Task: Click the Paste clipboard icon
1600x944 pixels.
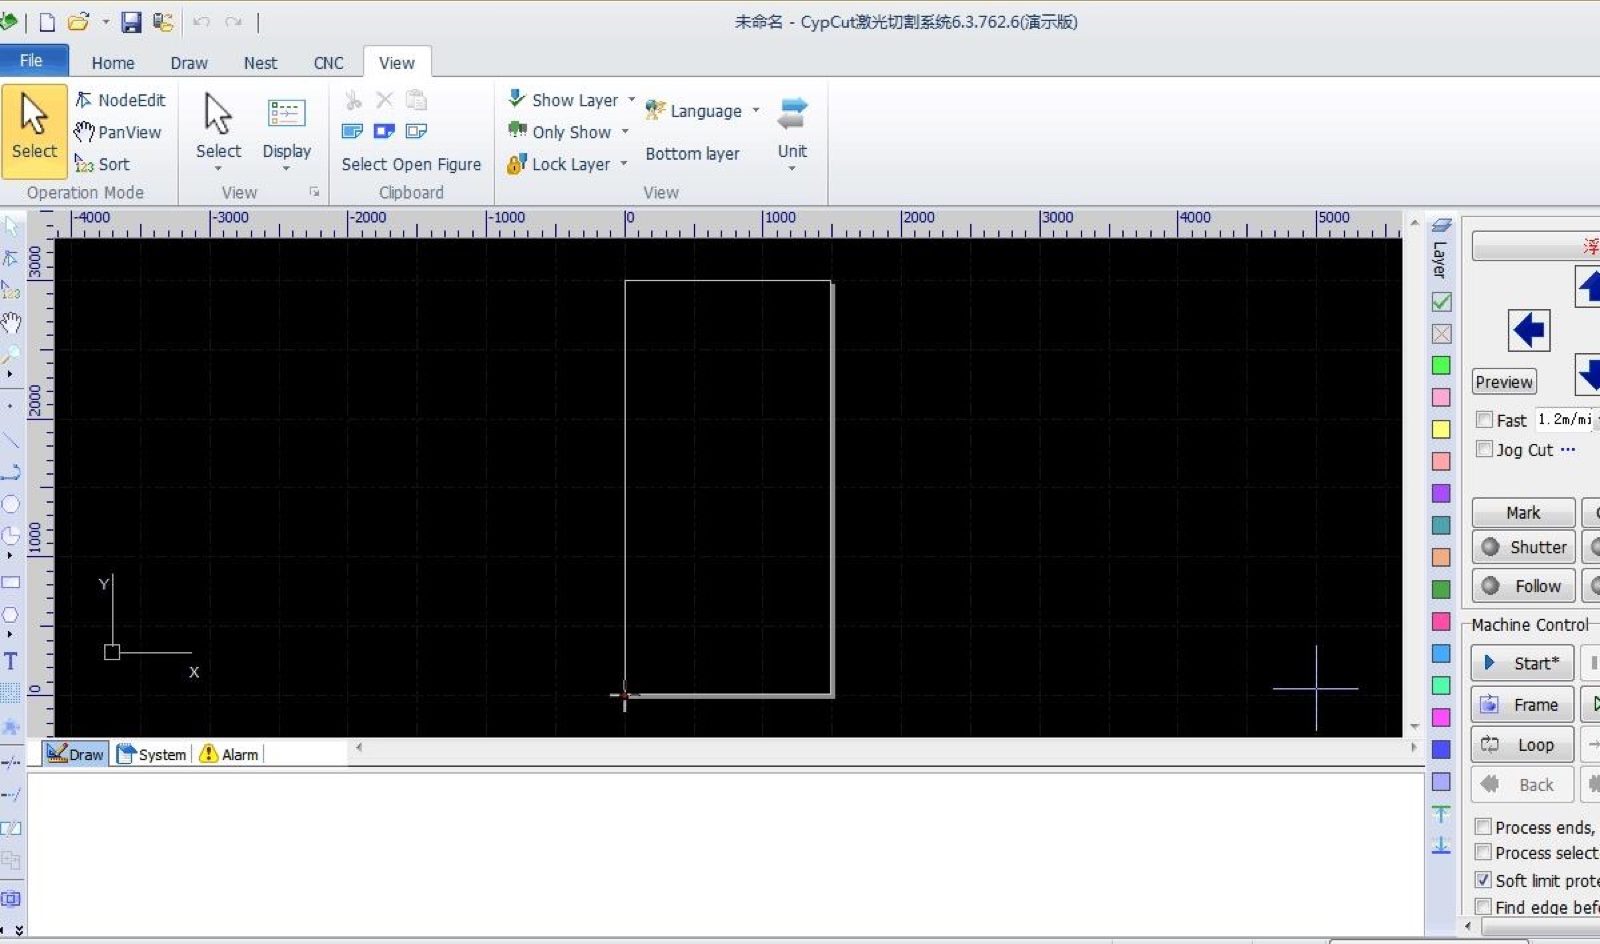Action: coord(416,100)
